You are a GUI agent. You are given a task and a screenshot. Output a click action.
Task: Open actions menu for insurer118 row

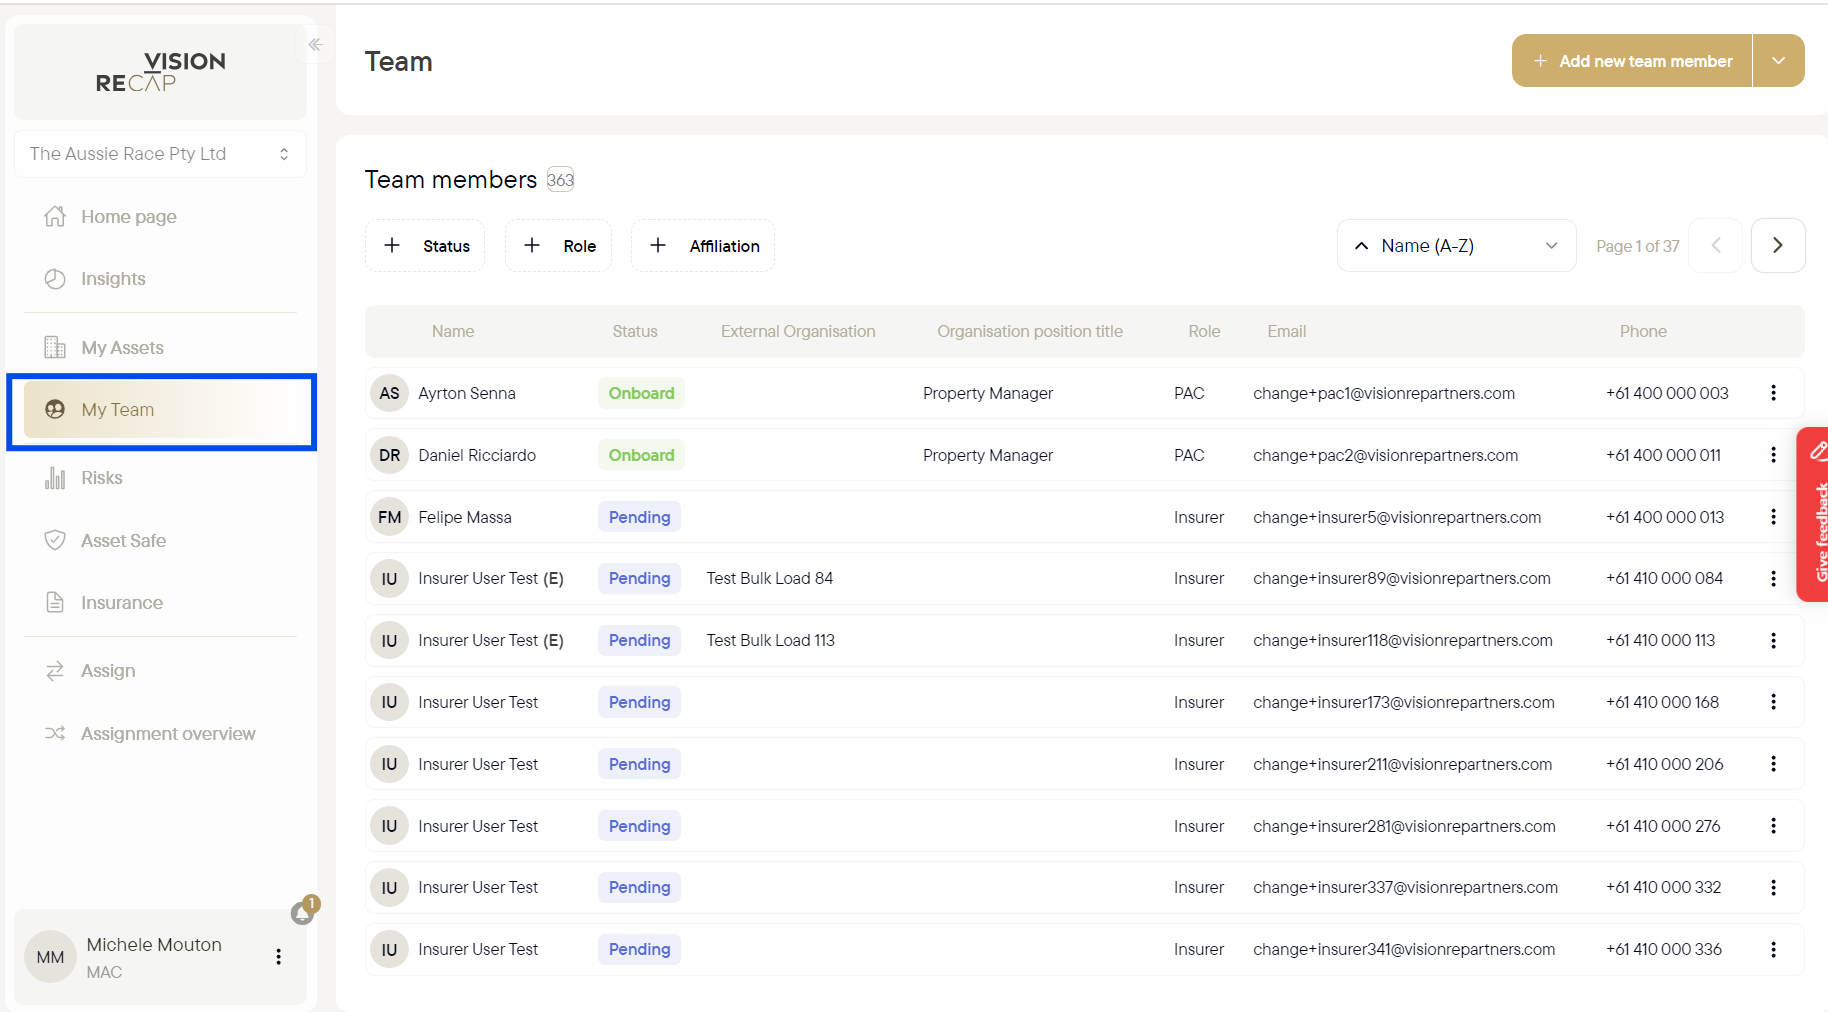(1773, 640)
